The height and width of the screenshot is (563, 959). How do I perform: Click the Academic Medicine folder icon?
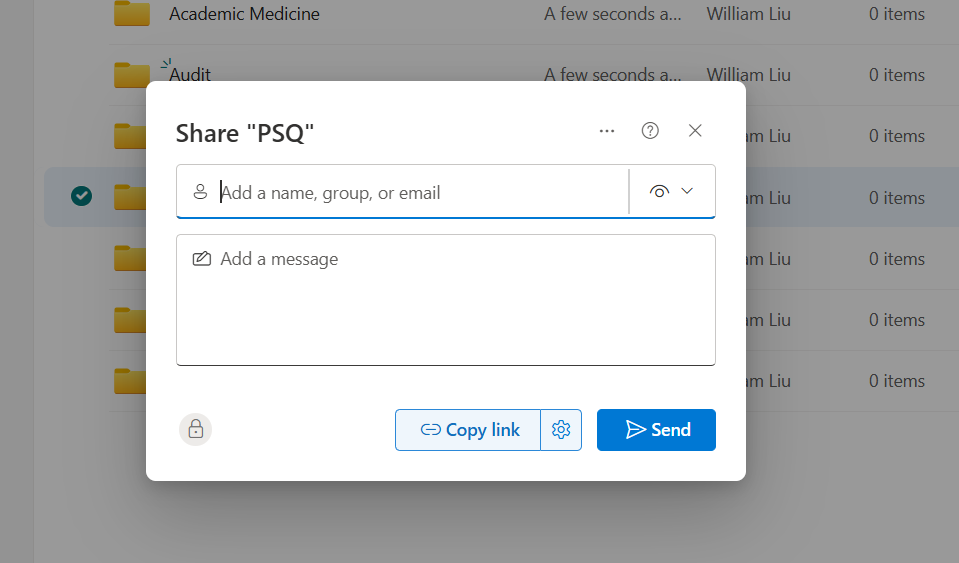[131, 14]
